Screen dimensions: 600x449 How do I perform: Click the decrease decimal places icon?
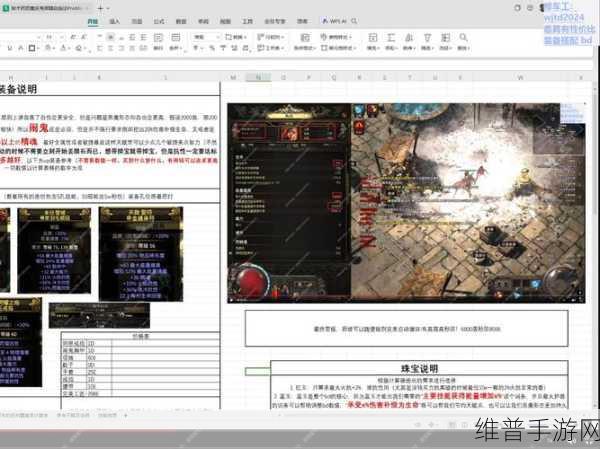tap(246, 48)
